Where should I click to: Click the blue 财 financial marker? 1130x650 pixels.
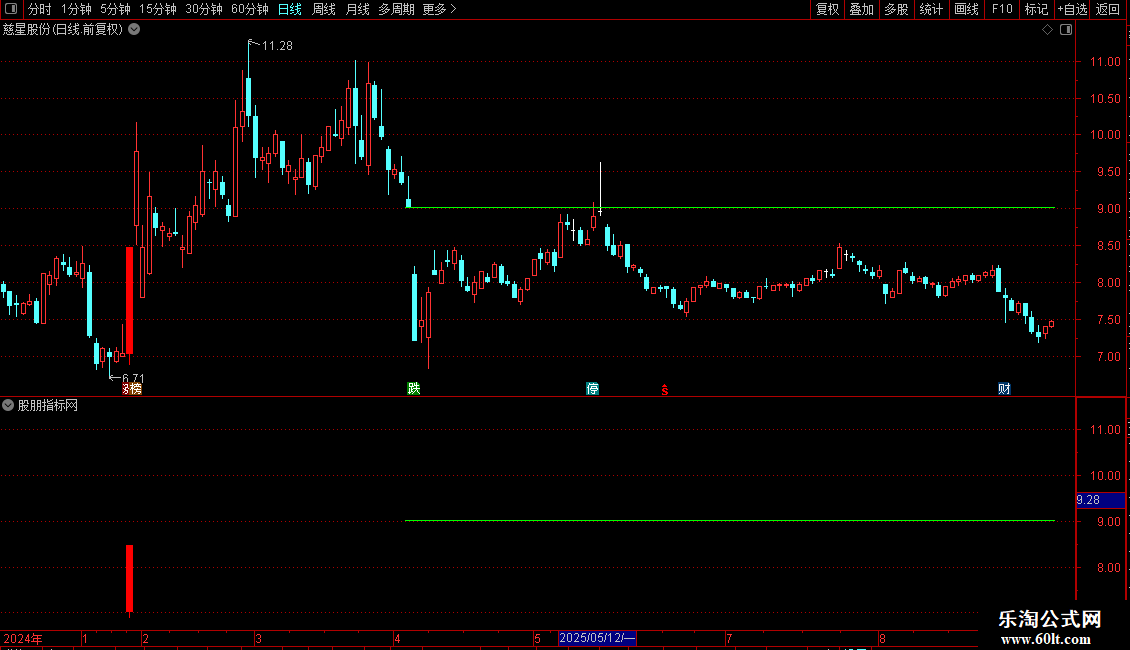pos(1004,389)
